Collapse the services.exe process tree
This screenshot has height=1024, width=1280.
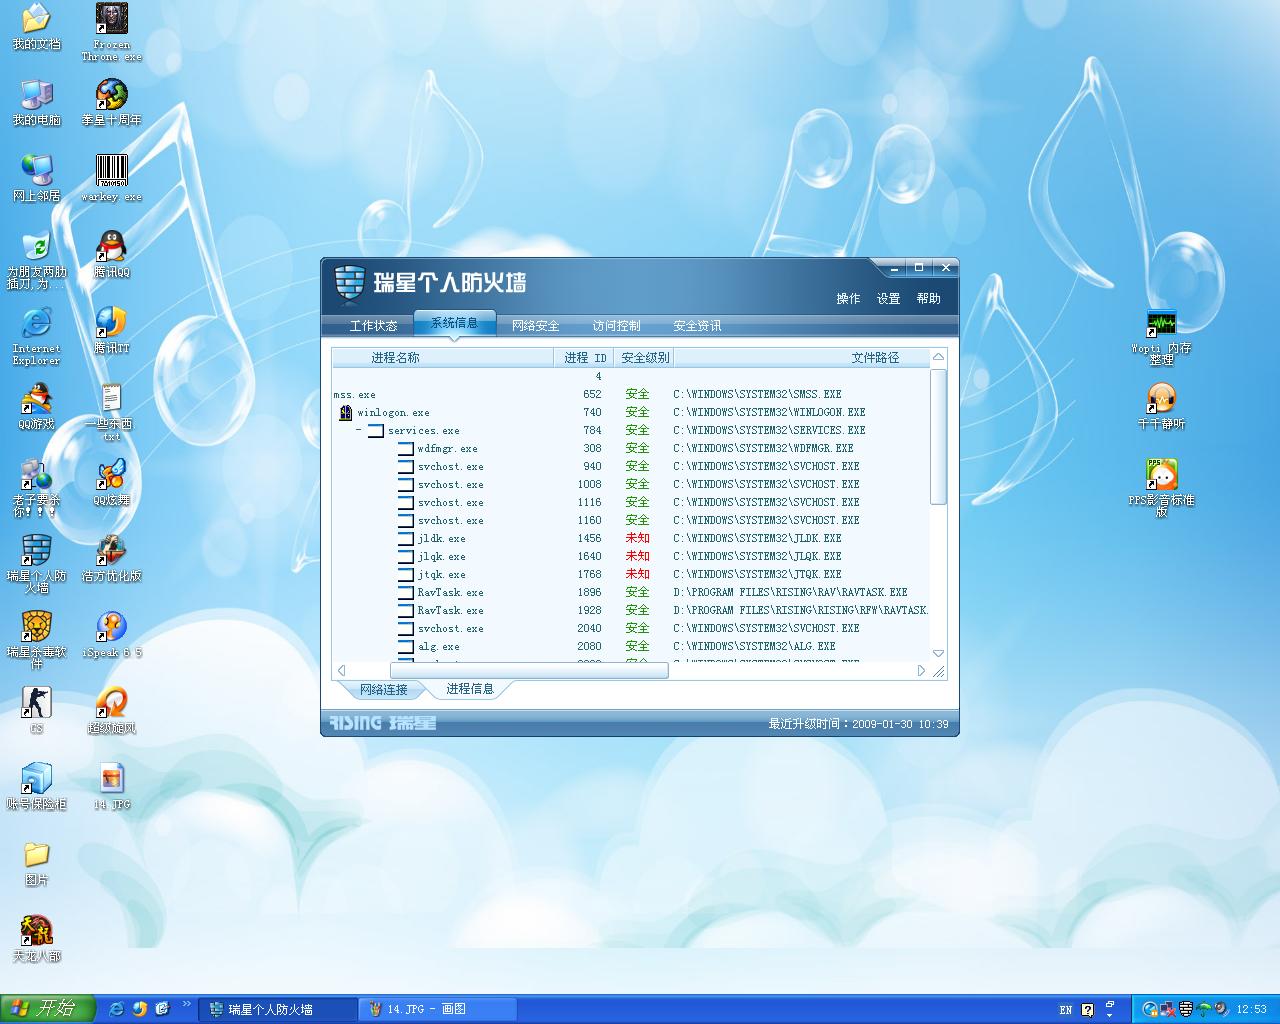click(x=359, y=430)
